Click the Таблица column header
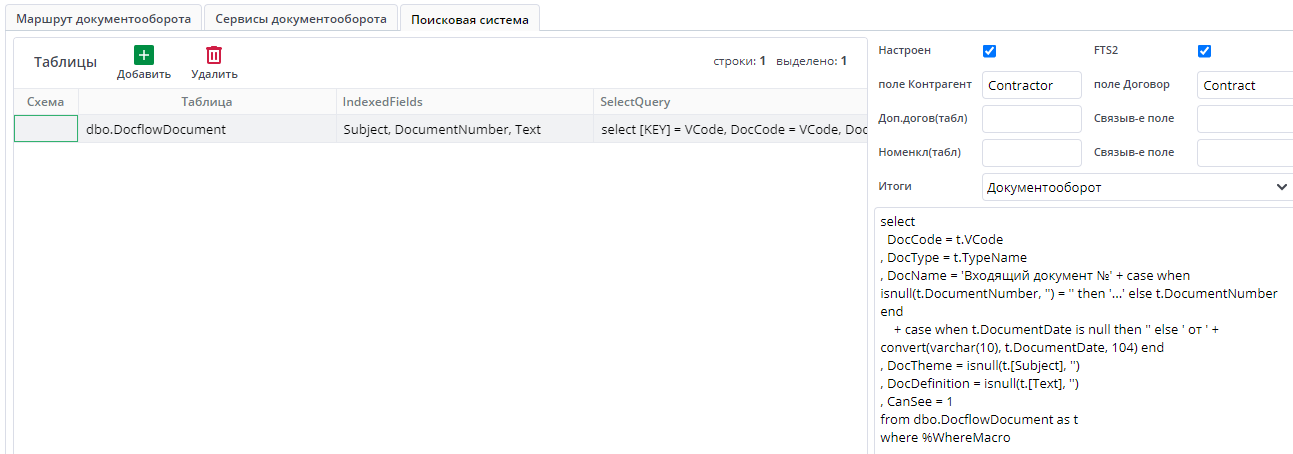This screenshot has height=454, width=1293. pos(207,102)
